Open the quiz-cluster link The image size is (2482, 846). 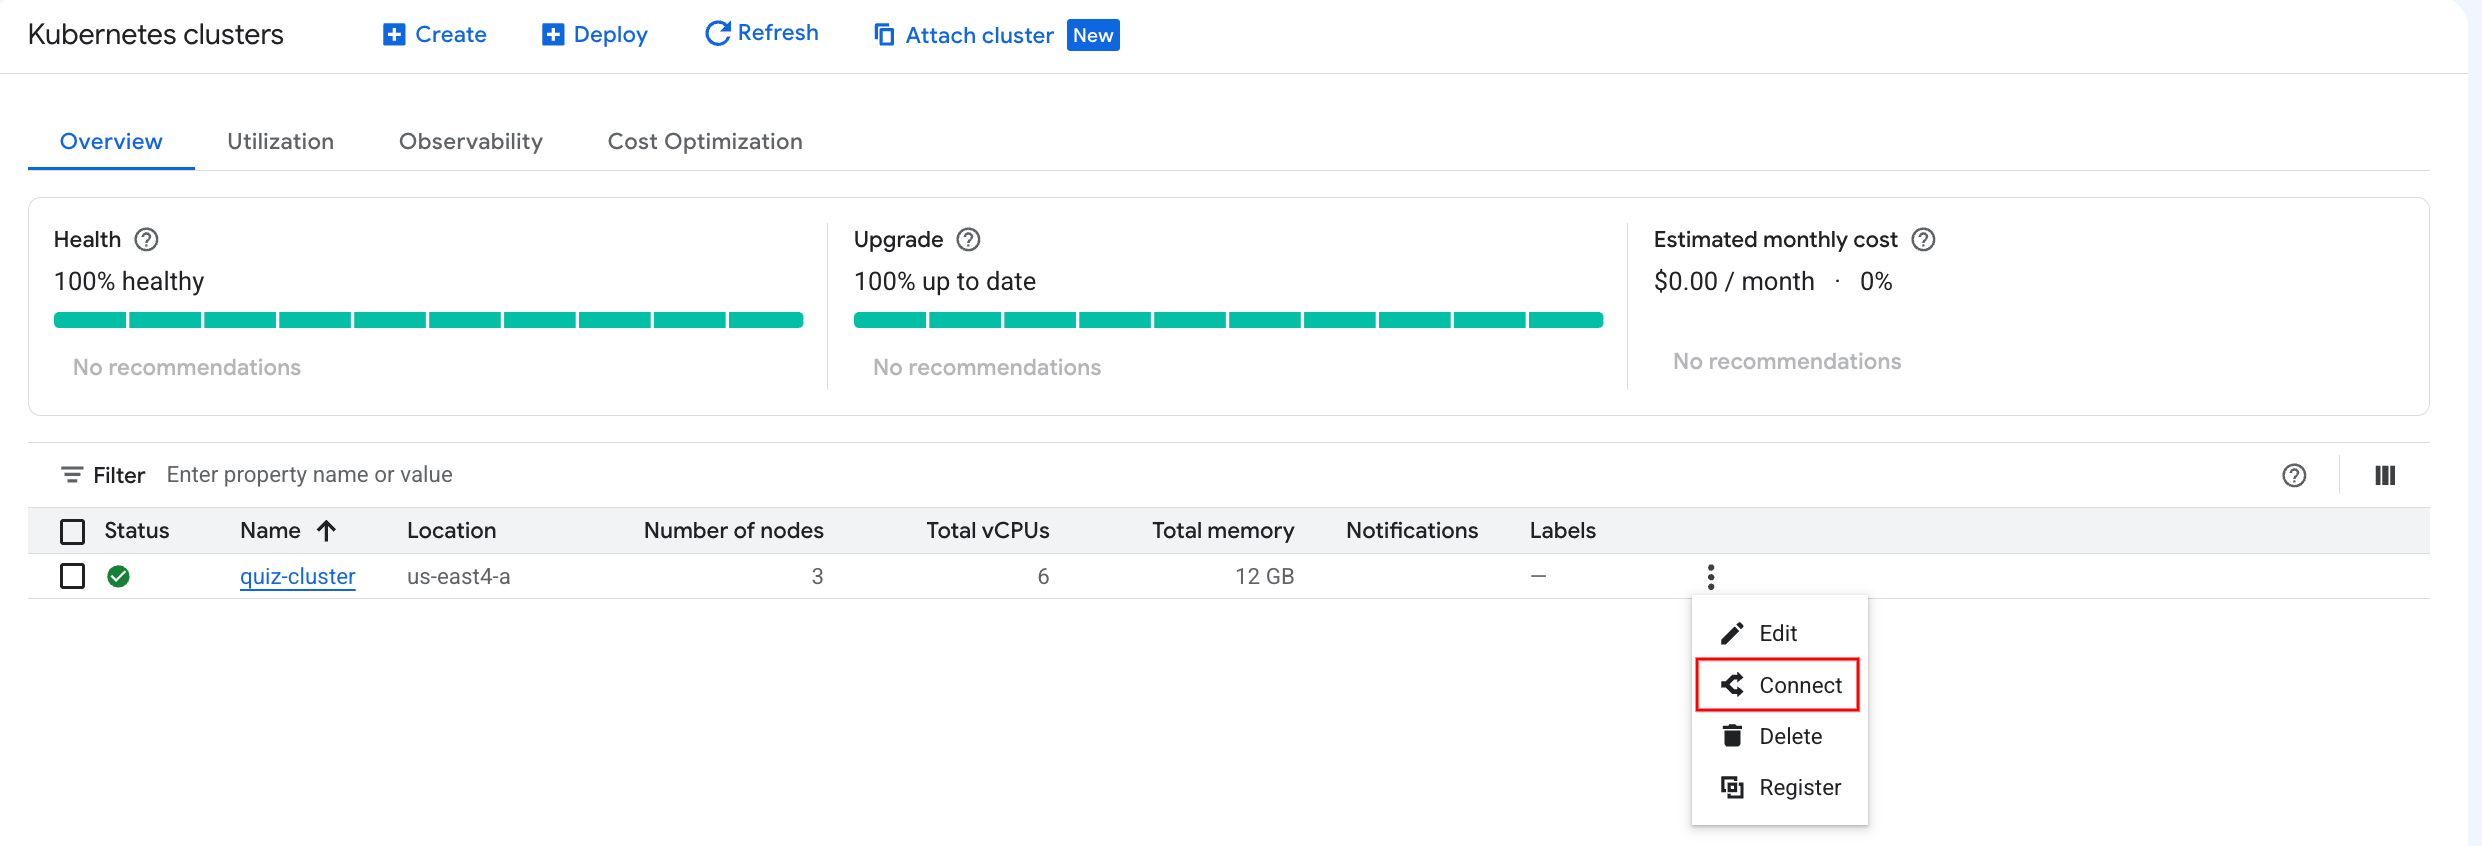tap(298, 576)
